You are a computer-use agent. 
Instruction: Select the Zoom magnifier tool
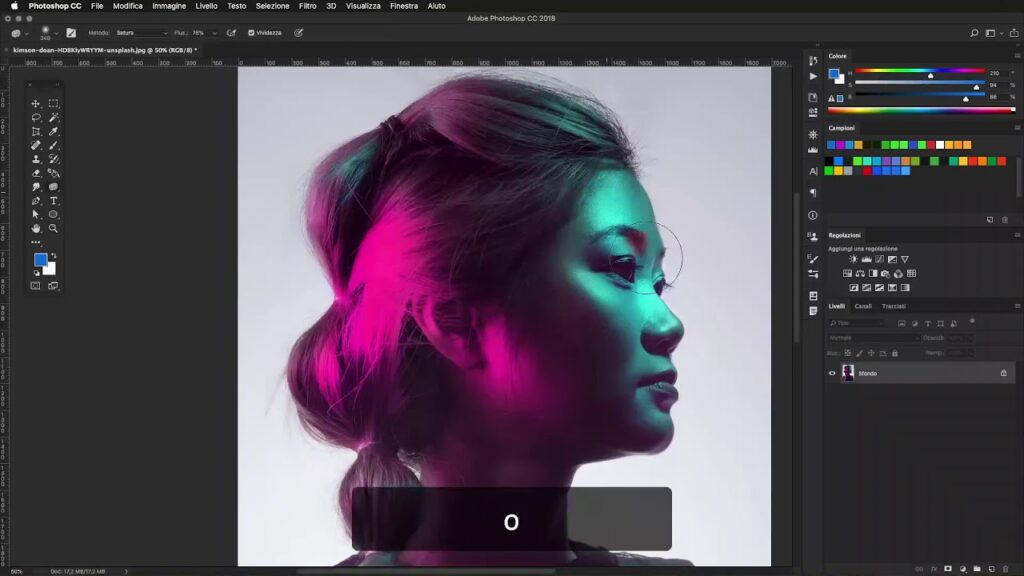click(x=54, y=228)
